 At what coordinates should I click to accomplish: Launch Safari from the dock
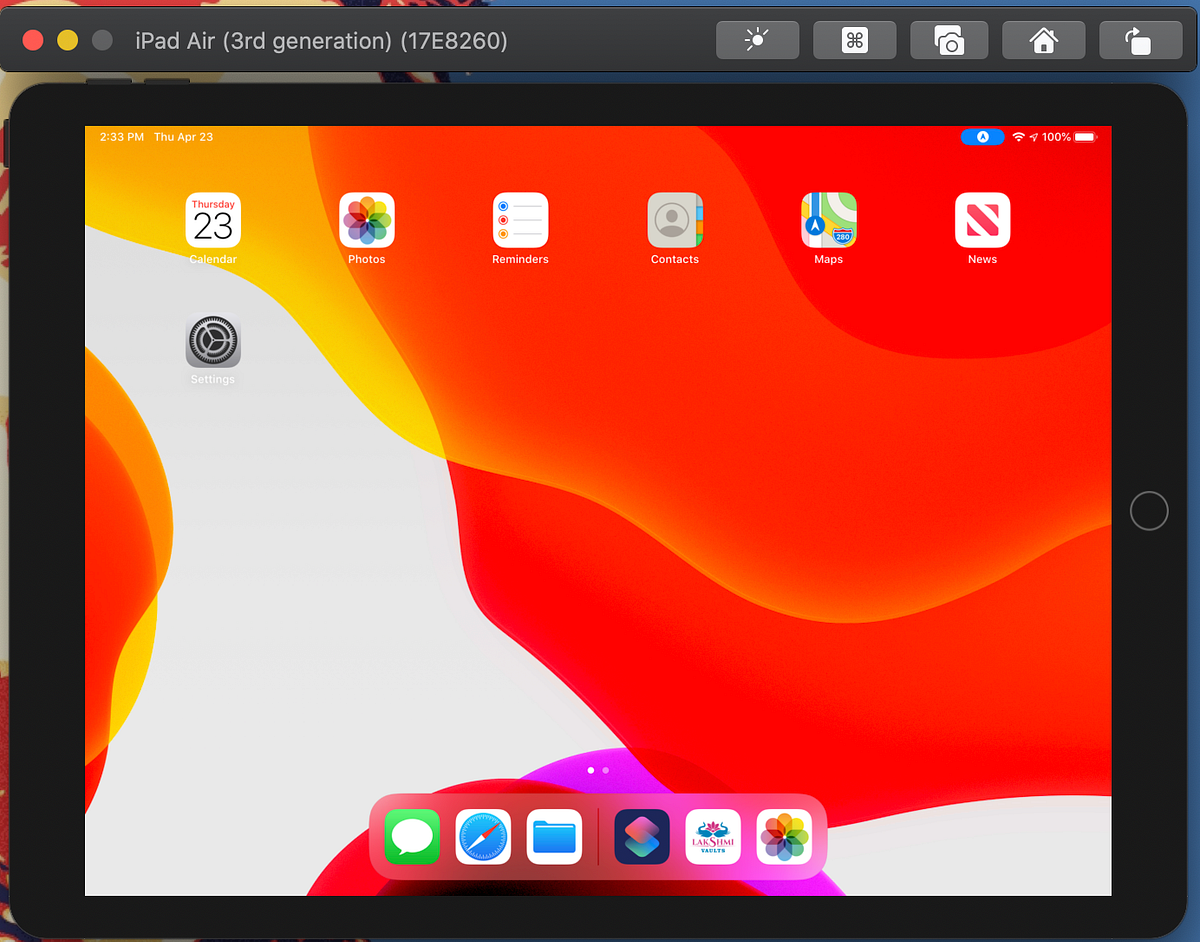(x=483, y=837)
